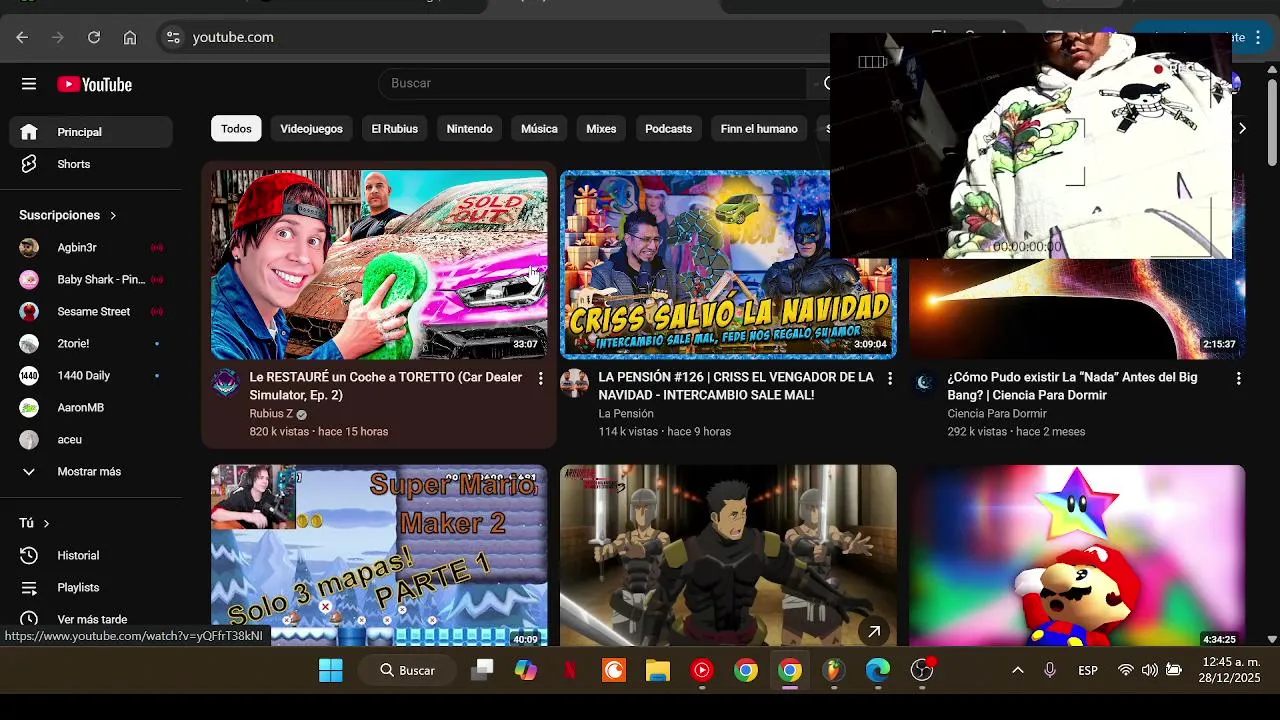Screen dimensions: 1280x720
Task: Open 1440 Daily channel subscription
Action: point(91,375)
